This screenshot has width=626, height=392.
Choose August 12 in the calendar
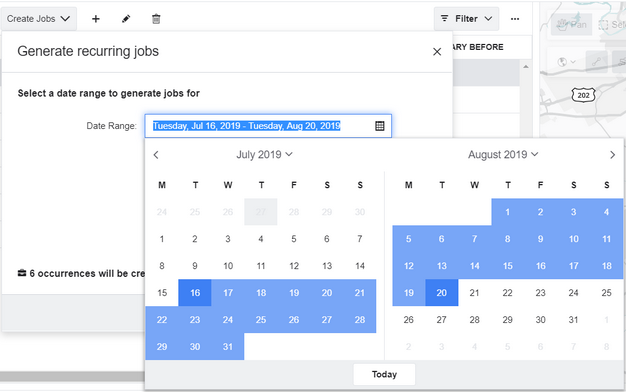click(x=408, y=266)
